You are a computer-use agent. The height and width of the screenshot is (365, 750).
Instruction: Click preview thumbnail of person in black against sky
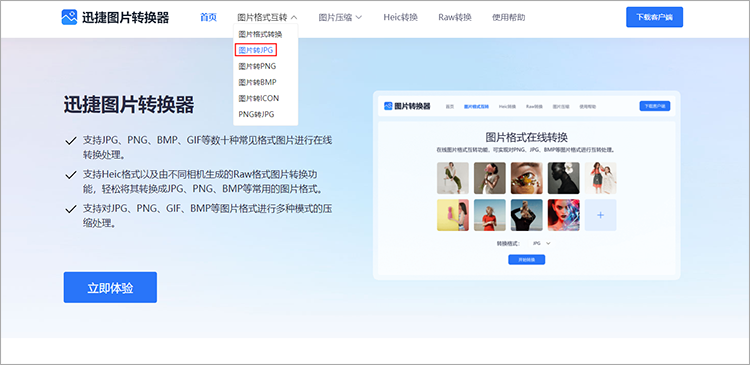pyautogui.click(x=527, y=215)
